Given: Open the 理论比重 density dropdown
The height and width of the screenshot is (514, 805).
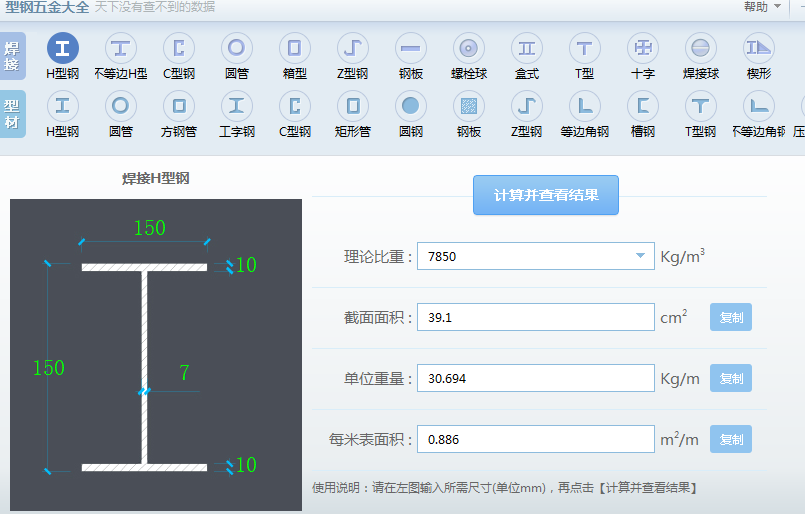Looking at the screenshot, I should (x=640, y=256).
